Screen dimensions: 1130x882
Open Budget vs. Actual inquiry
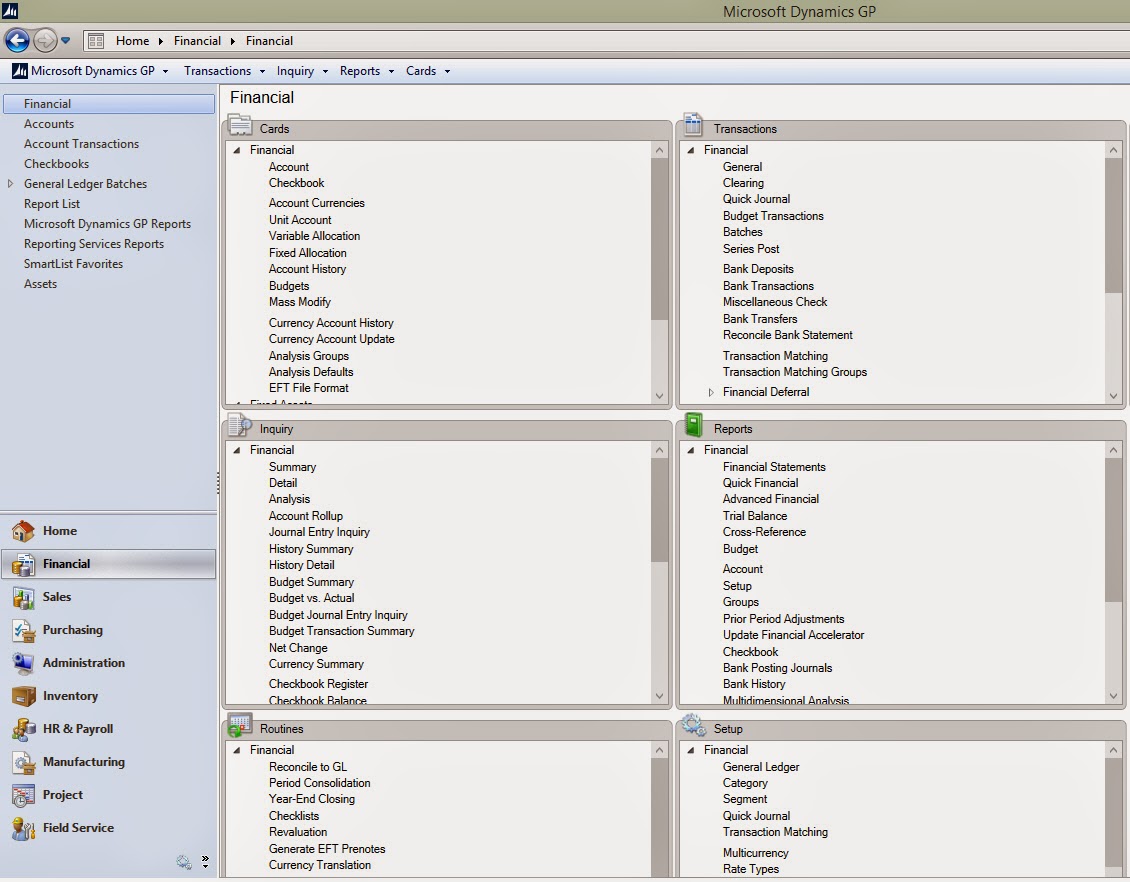[x=311, y=598]
